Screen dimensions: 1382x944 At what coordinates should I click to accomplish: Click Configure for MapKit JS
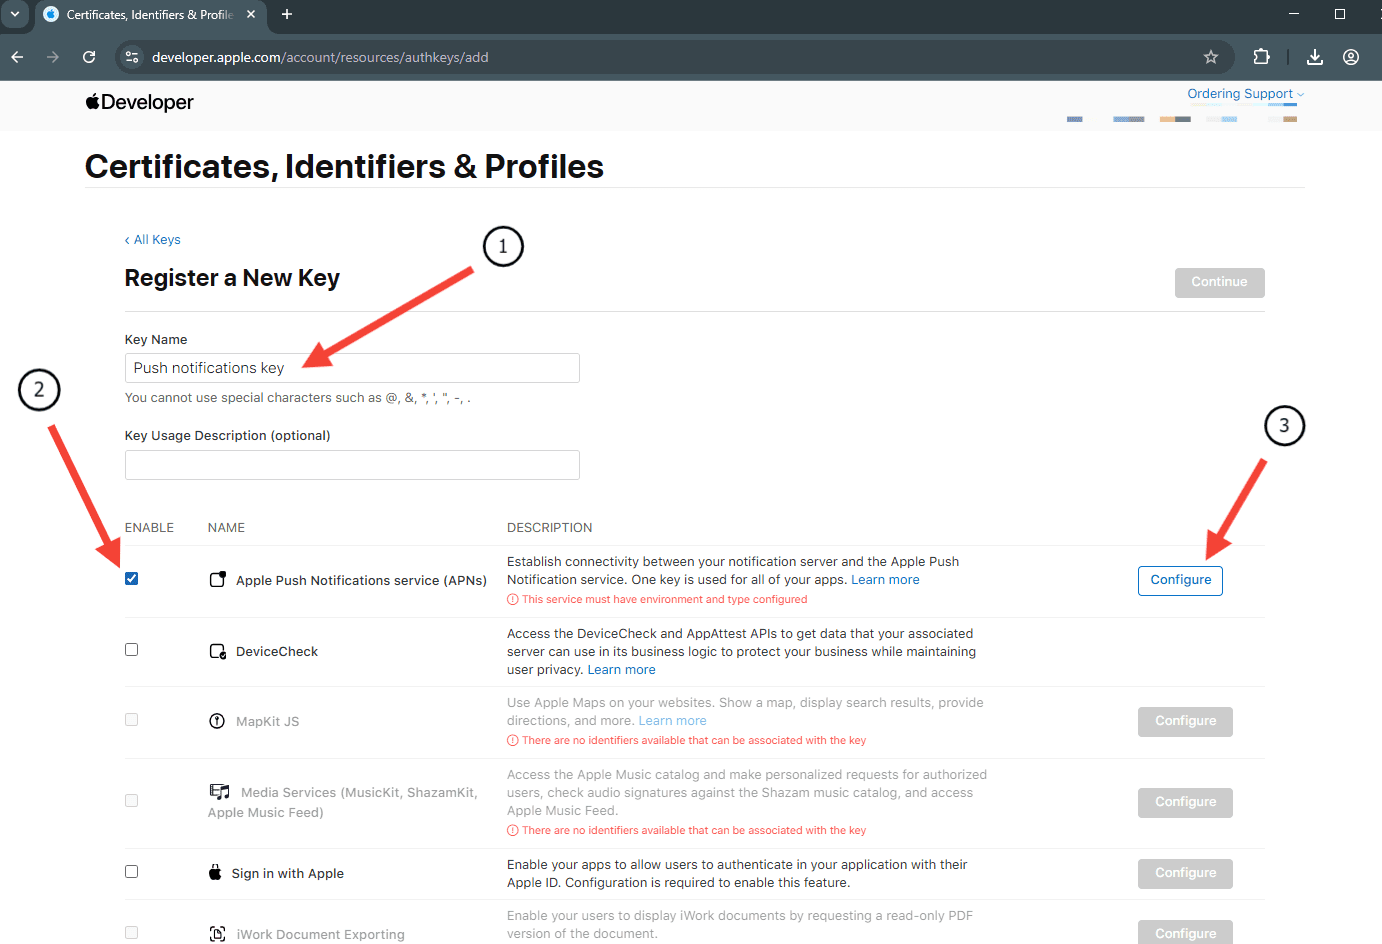click(1185, 721)
